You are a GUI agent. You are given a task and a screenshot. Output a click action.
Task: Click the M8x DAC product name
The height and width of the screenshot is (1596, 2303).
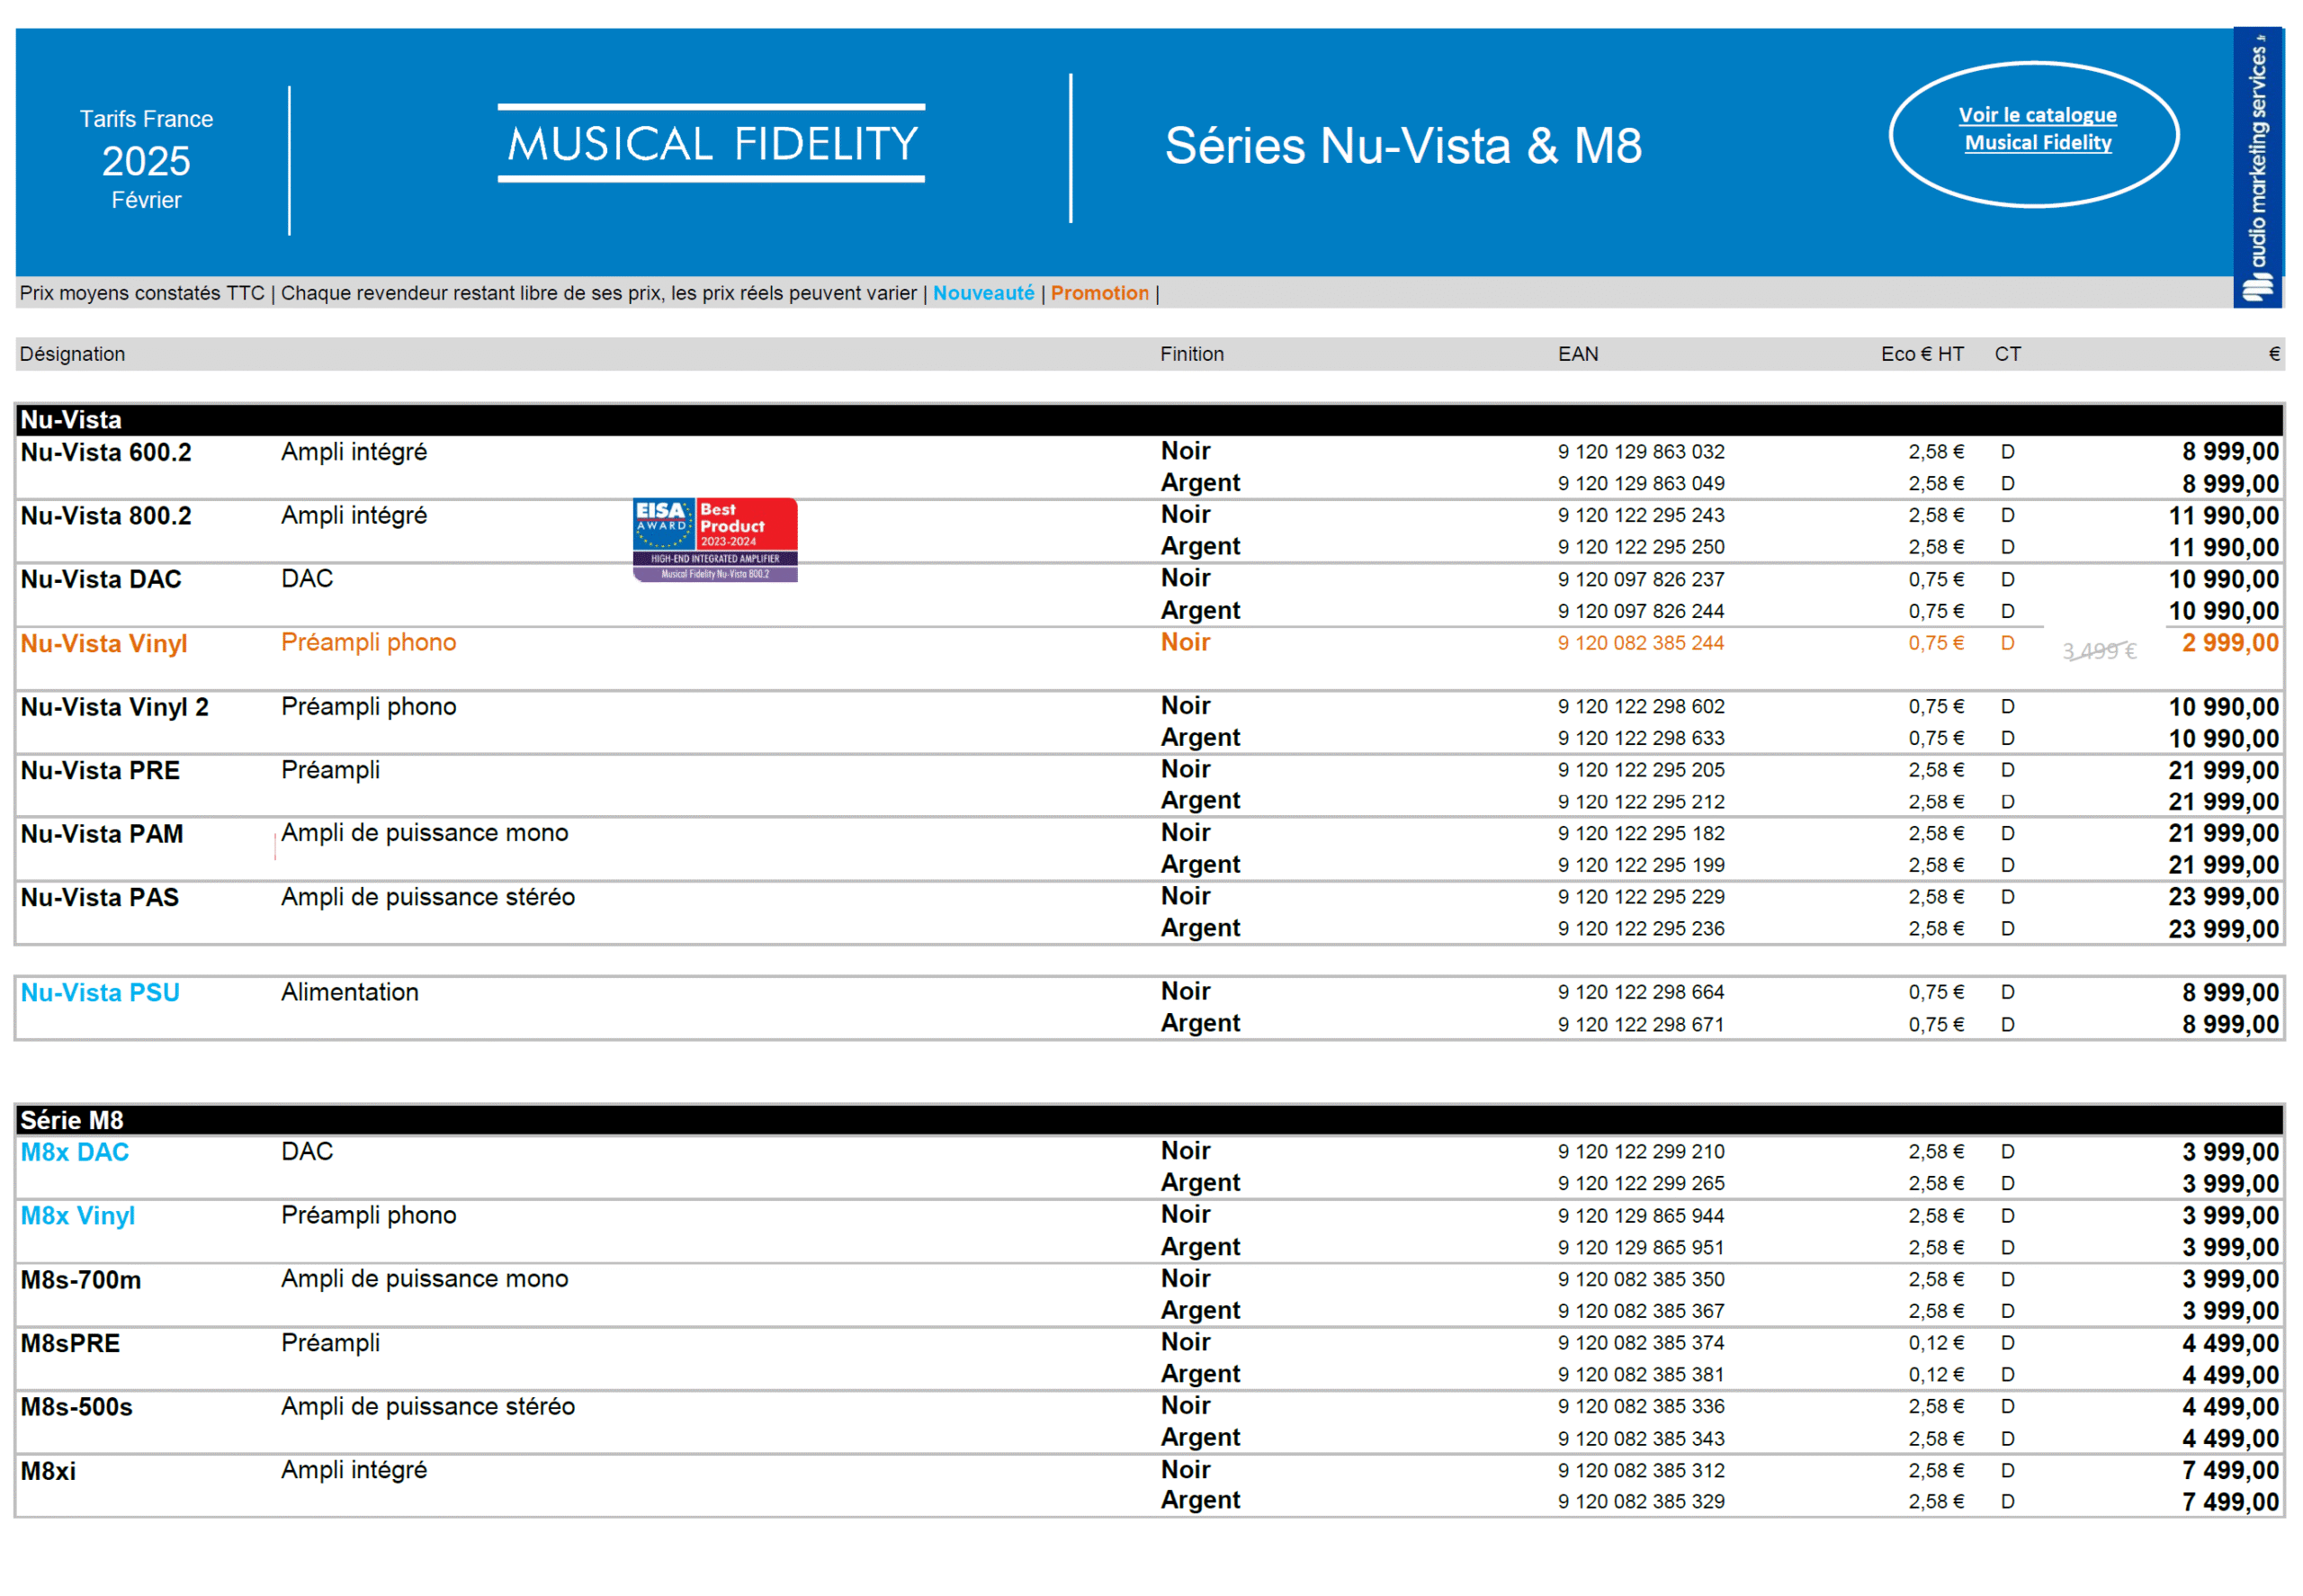coord(75,1152)
